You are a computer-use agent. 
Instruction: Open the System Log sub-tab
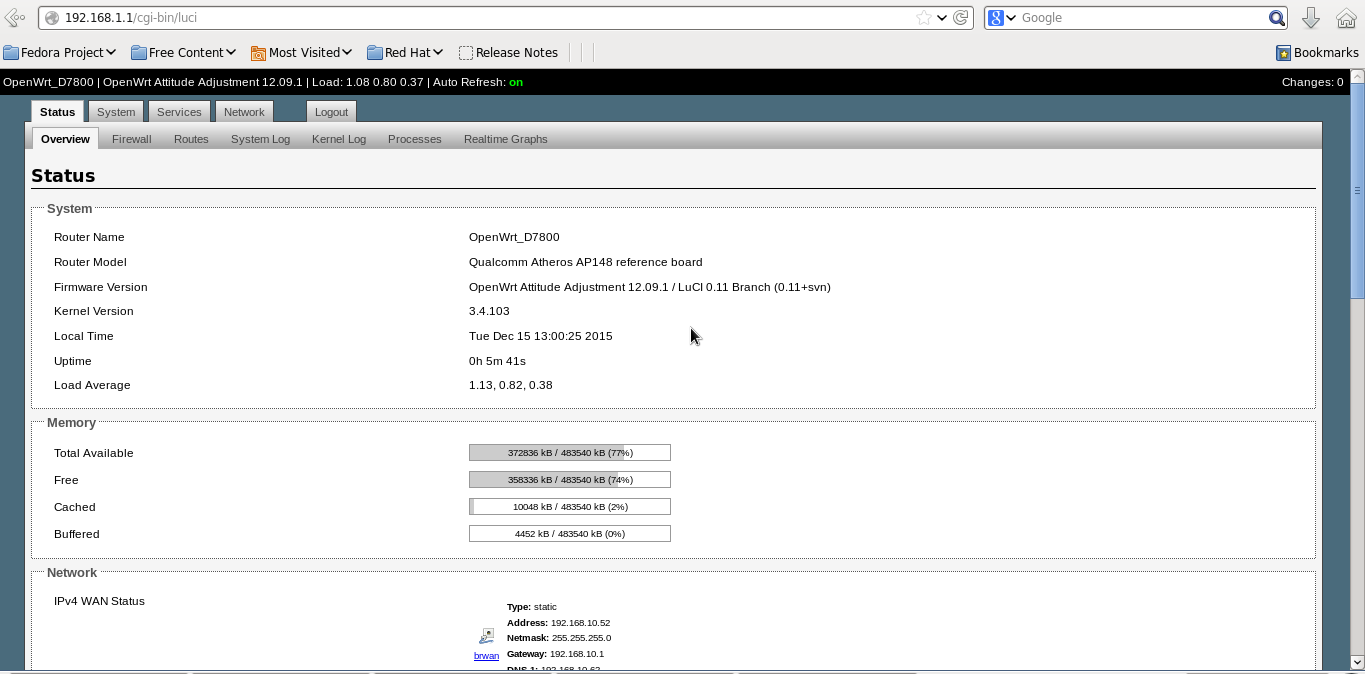[x=260, y=139]
